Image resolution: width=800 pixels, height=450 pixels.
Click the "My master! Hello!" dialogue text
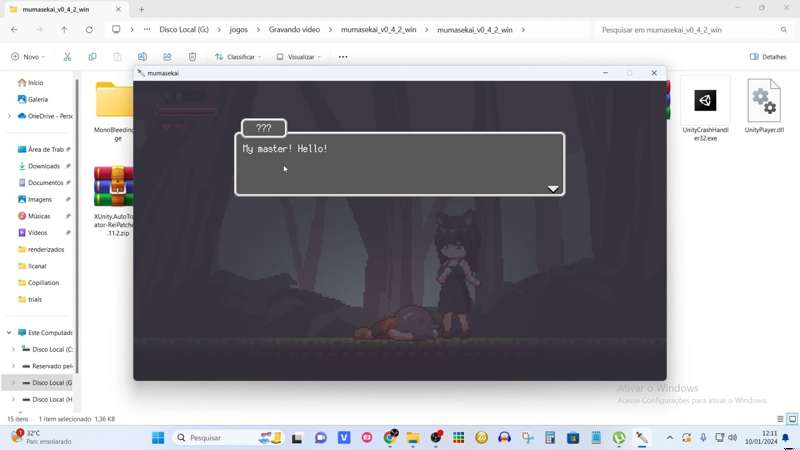285,148
